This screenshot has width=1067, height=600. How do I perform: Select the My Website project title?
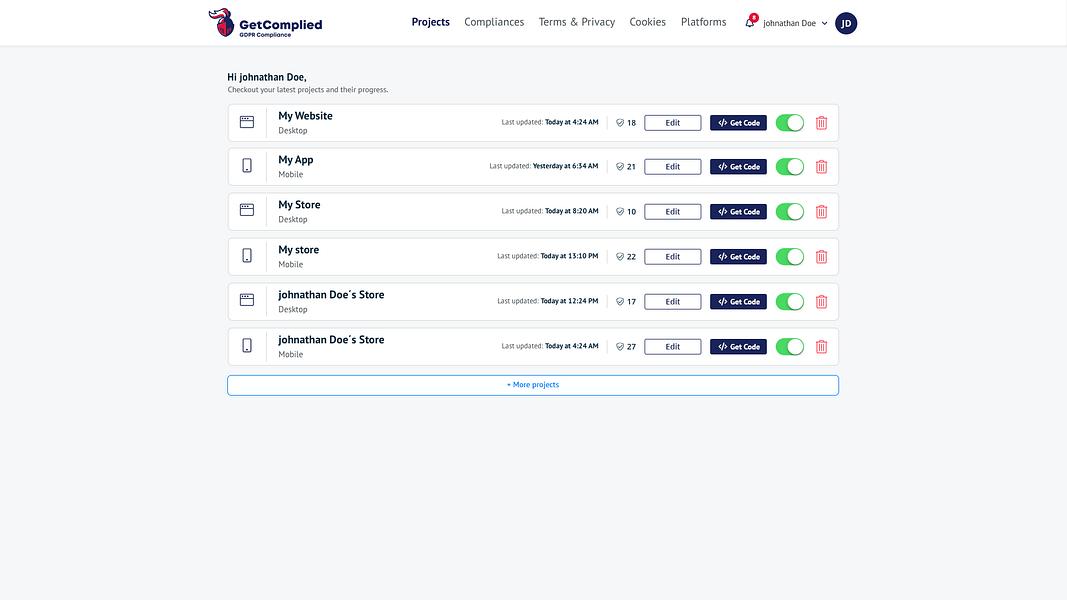pos(305,116)
